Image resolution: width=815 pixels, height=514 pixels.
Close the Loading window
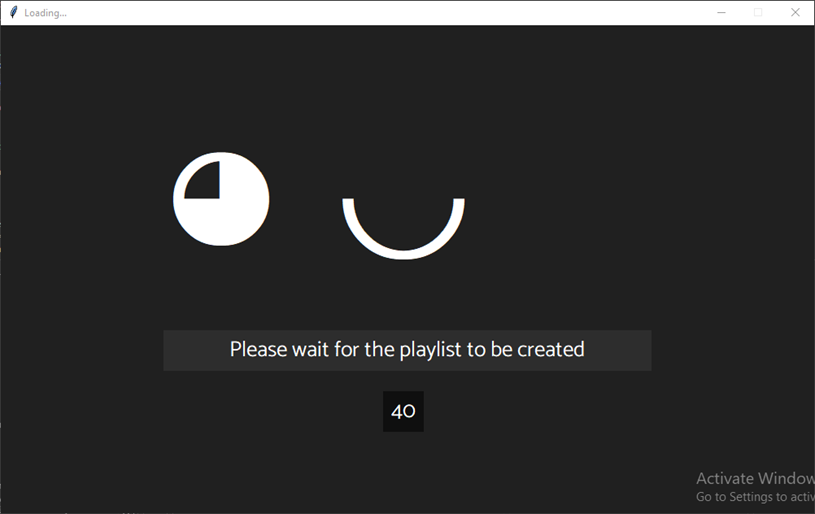point(795,12)
